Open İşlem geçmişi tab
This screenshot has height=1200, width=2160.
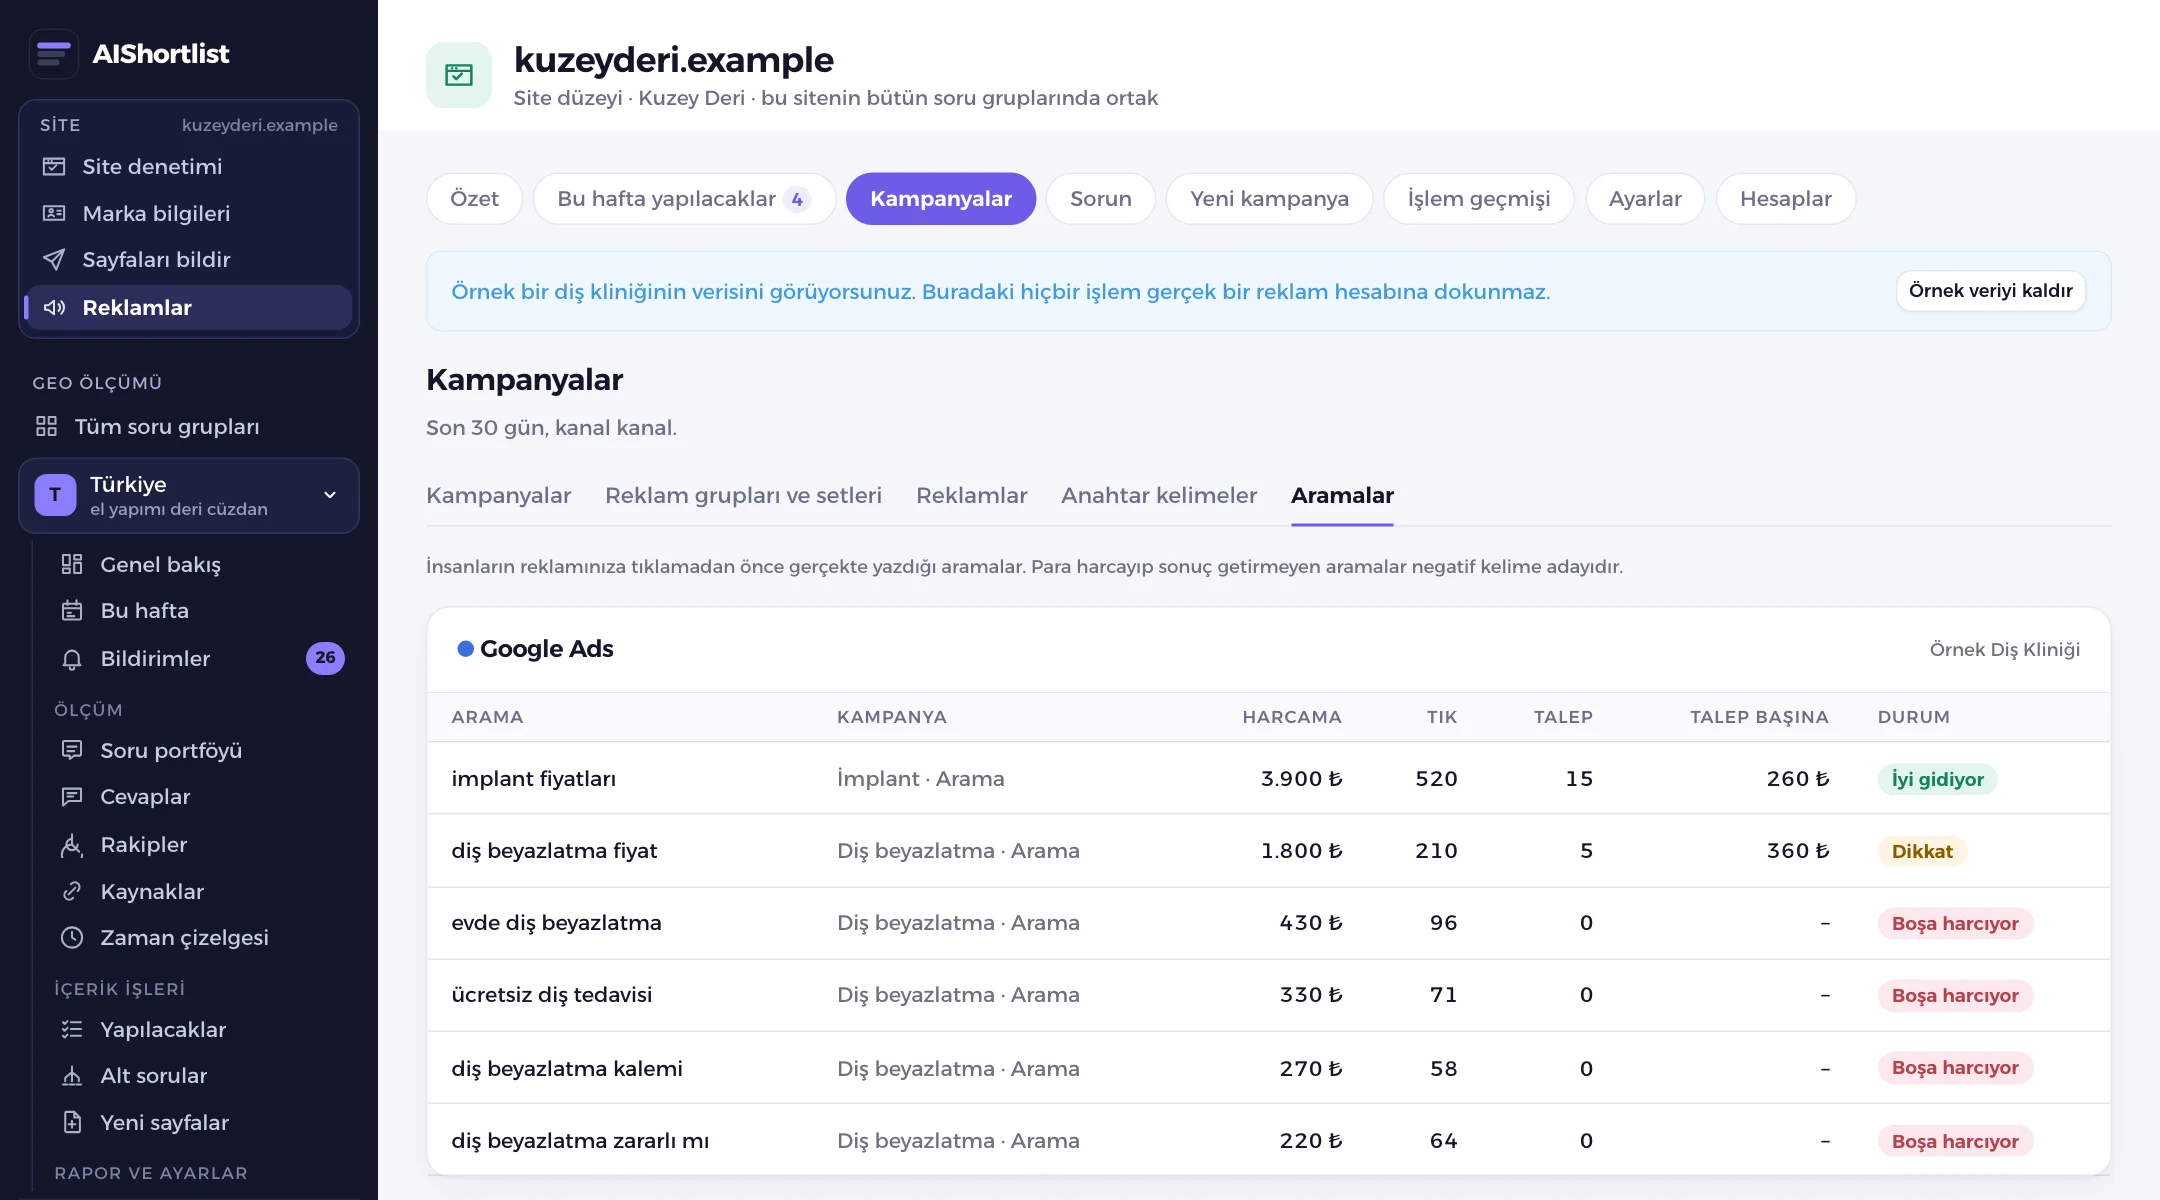tap(1479, 198)
